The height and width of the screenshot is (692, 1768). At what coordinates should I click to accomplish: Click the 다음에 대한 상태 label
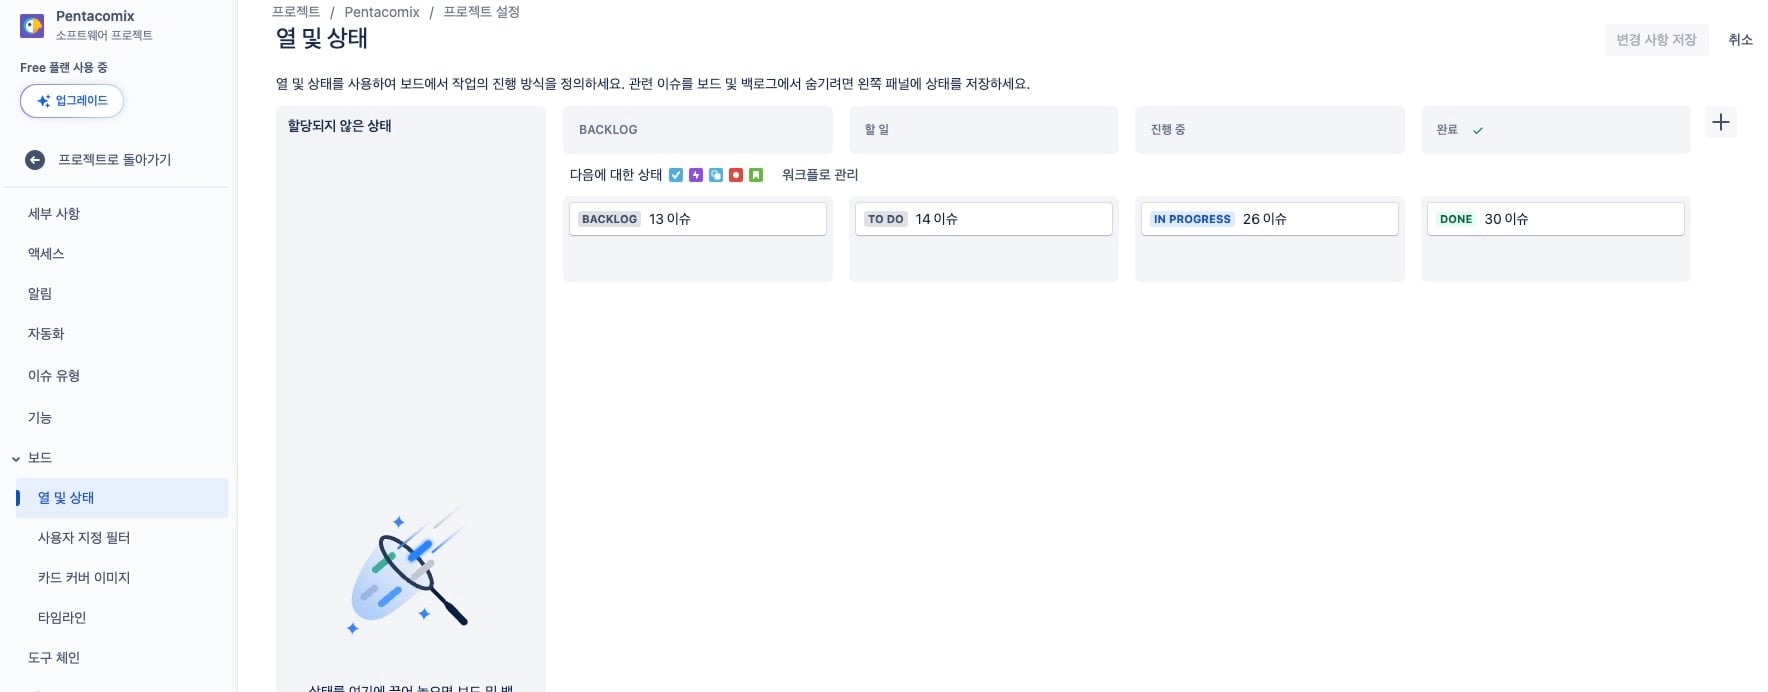(616, 175)
